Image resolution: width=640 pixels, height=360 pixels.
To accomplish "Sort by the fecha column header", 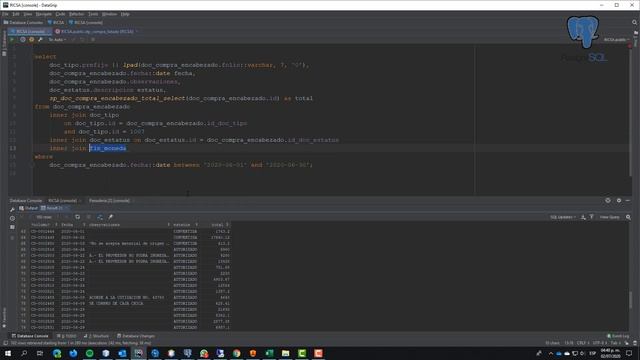I will click(x=73, y=225).
